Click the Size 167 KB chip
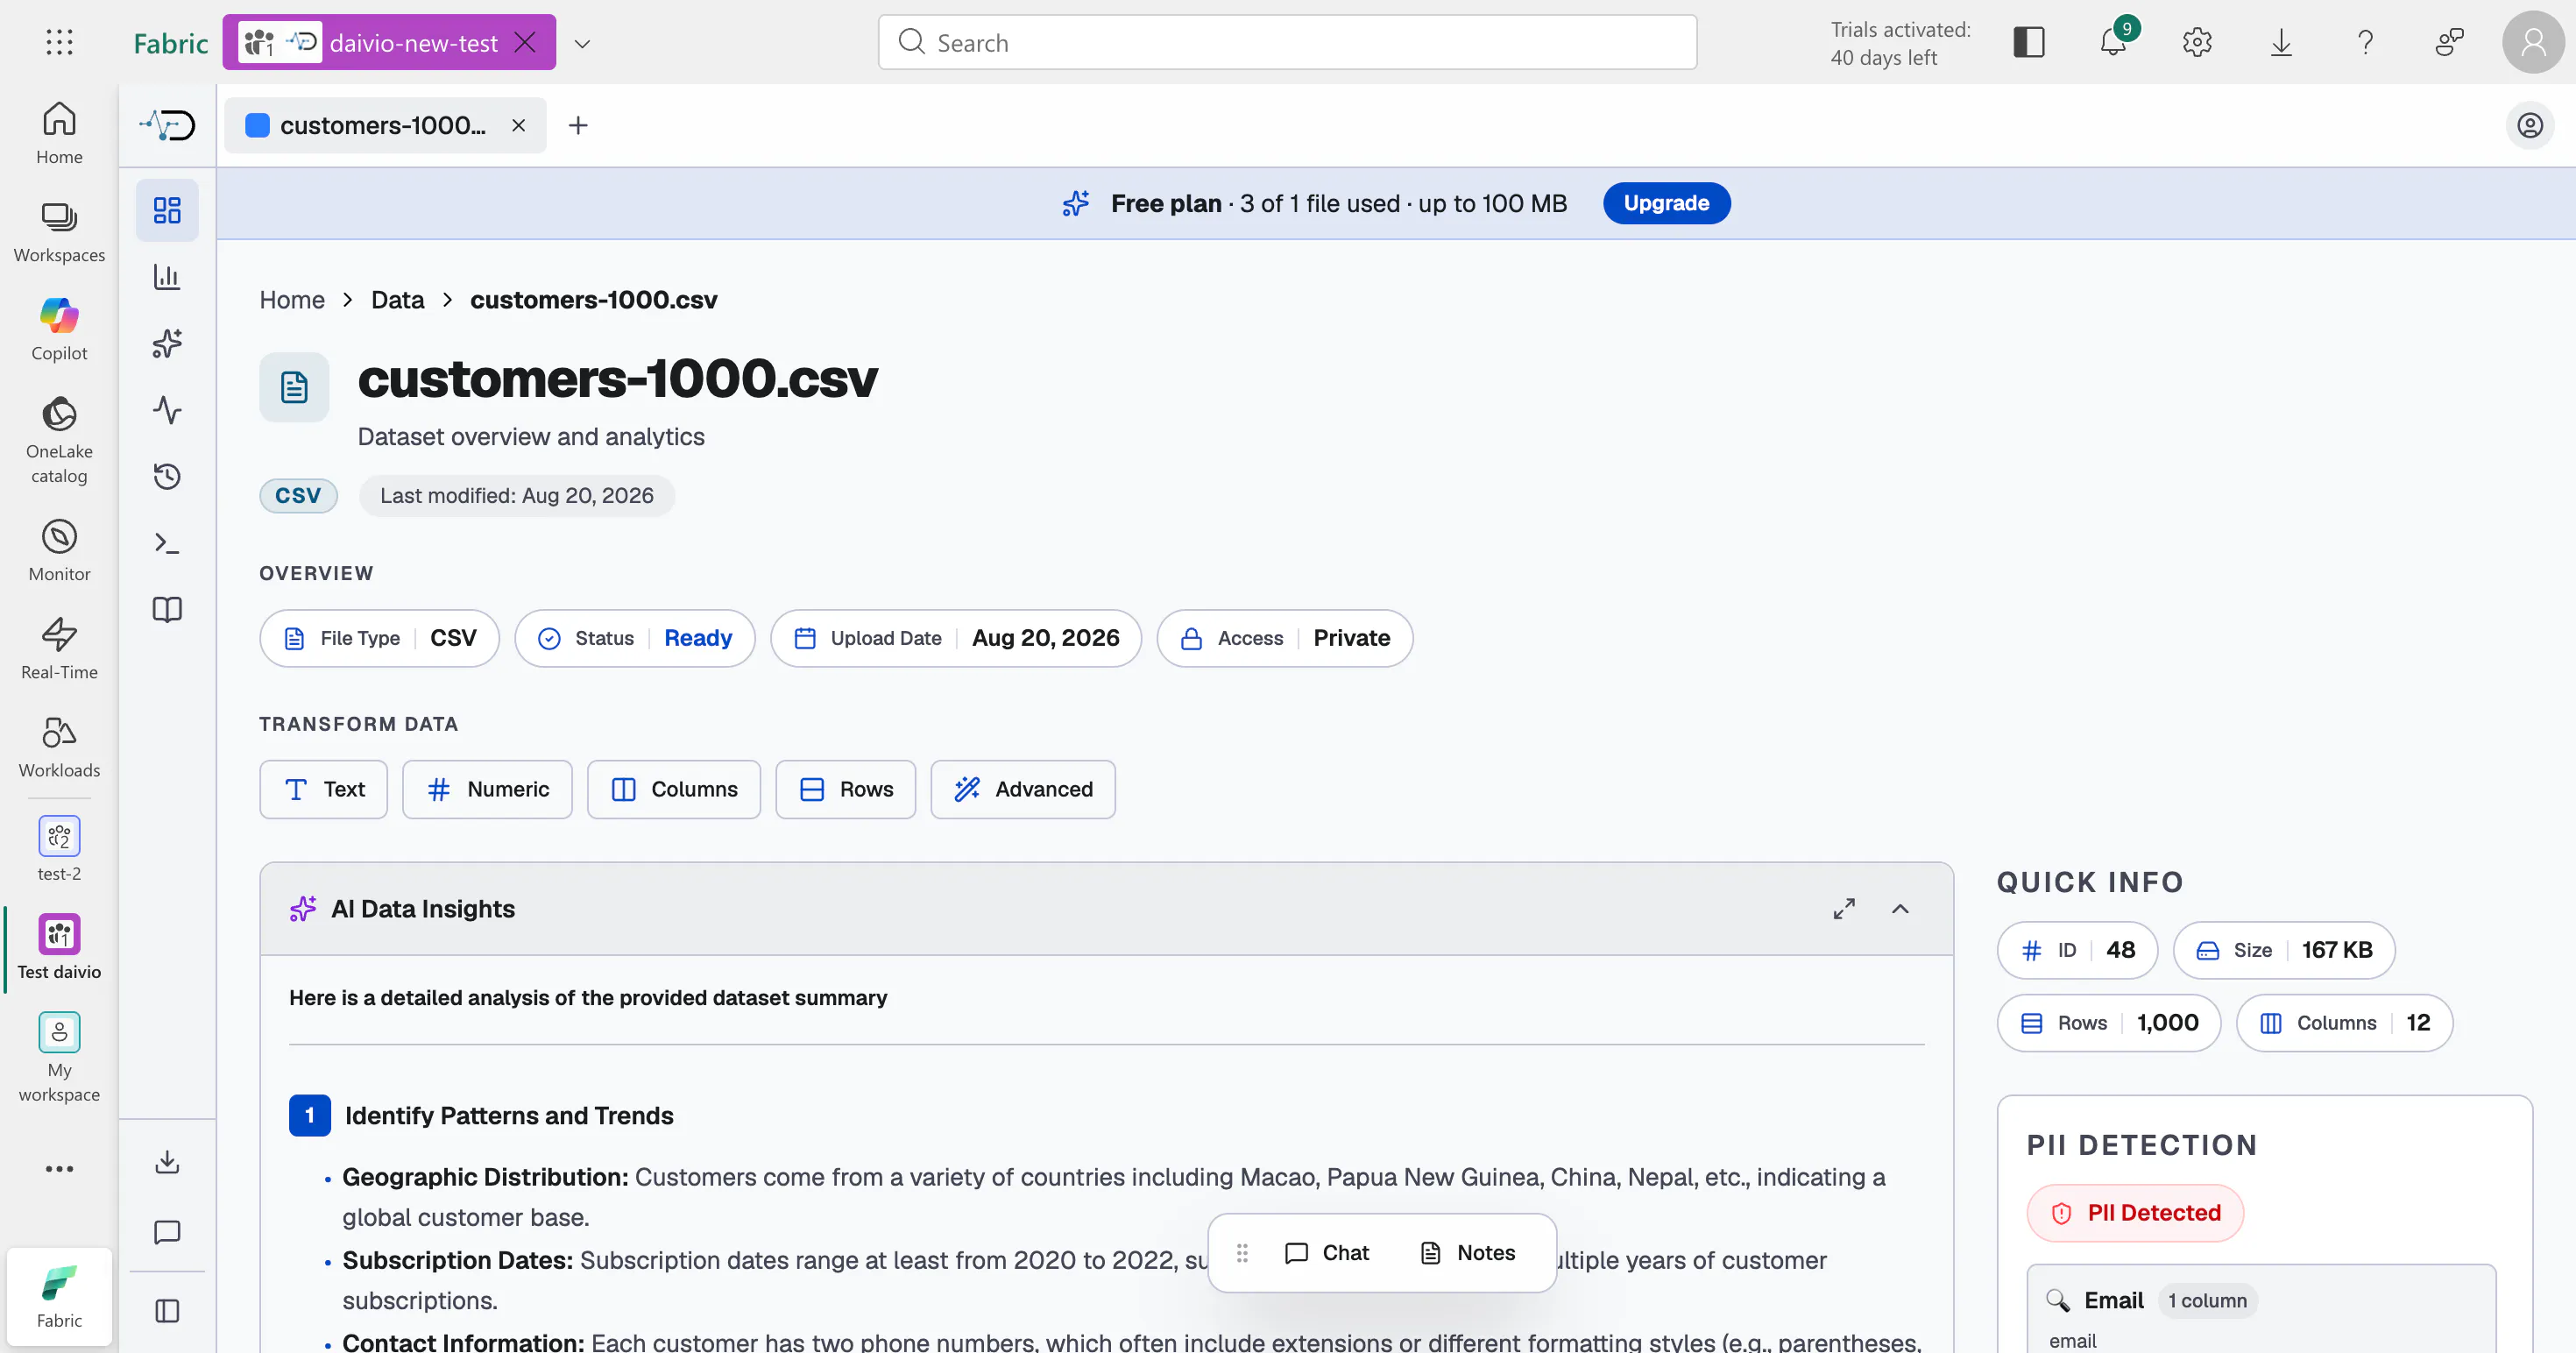The image size is (2576, 1353). tap(2284, 950)
